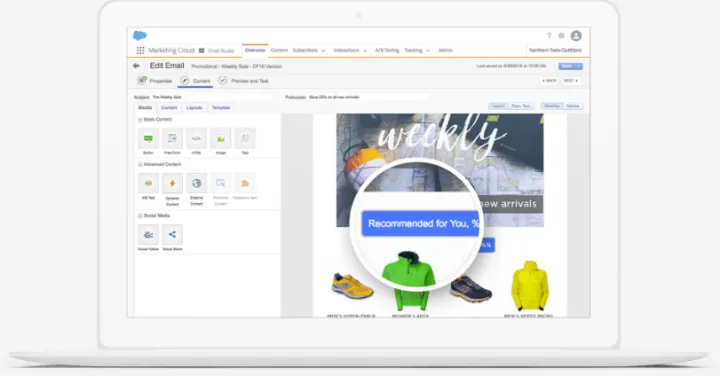Viewport: 720px width, 376px height.
Task: Open the settings gear icon
Action: (x=561, y=36)
